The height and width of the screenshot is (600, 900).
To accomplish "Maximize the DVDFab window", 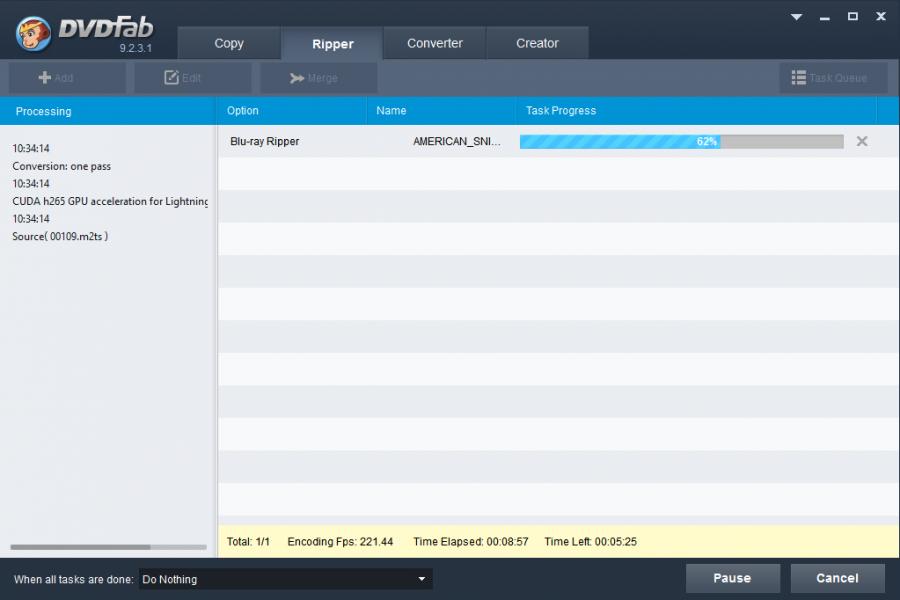I will point(853,17).
